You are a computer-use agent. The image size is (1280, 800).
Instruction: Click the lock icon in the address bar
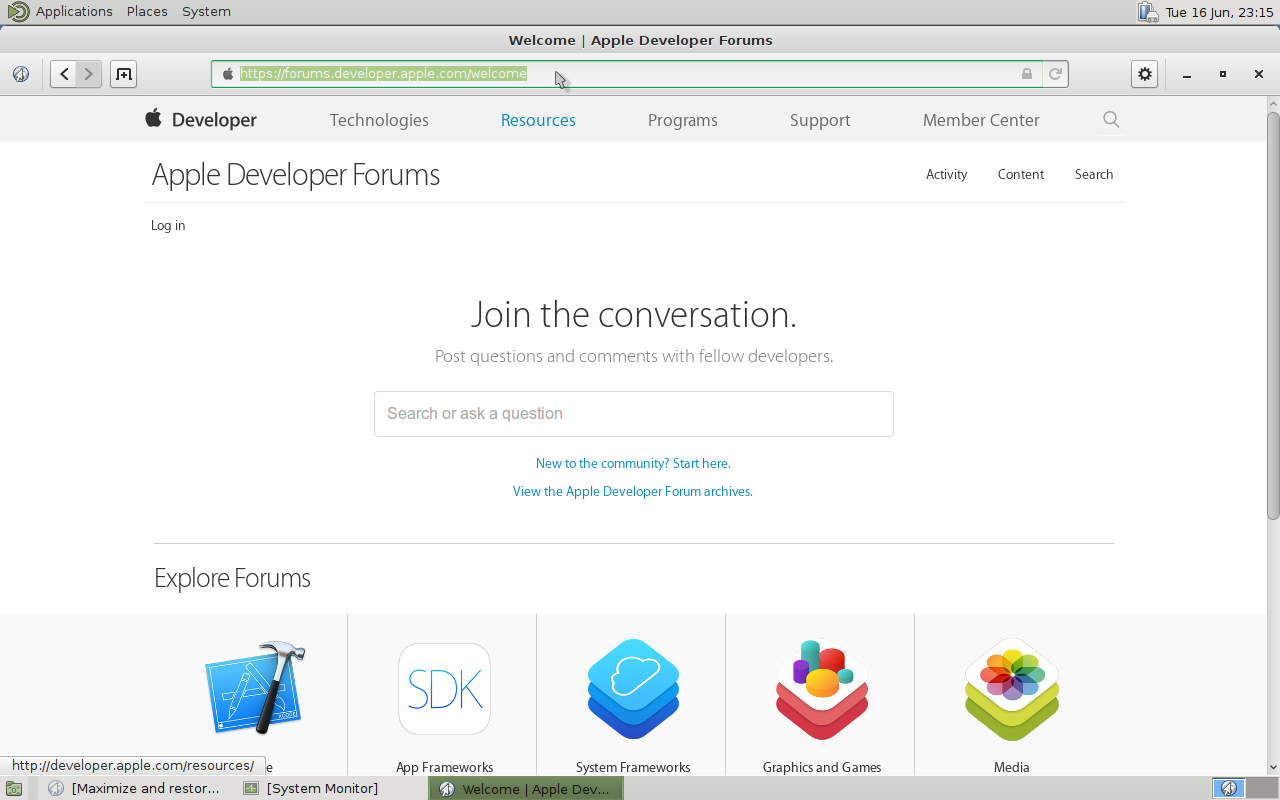click(x=1027, y=74)
